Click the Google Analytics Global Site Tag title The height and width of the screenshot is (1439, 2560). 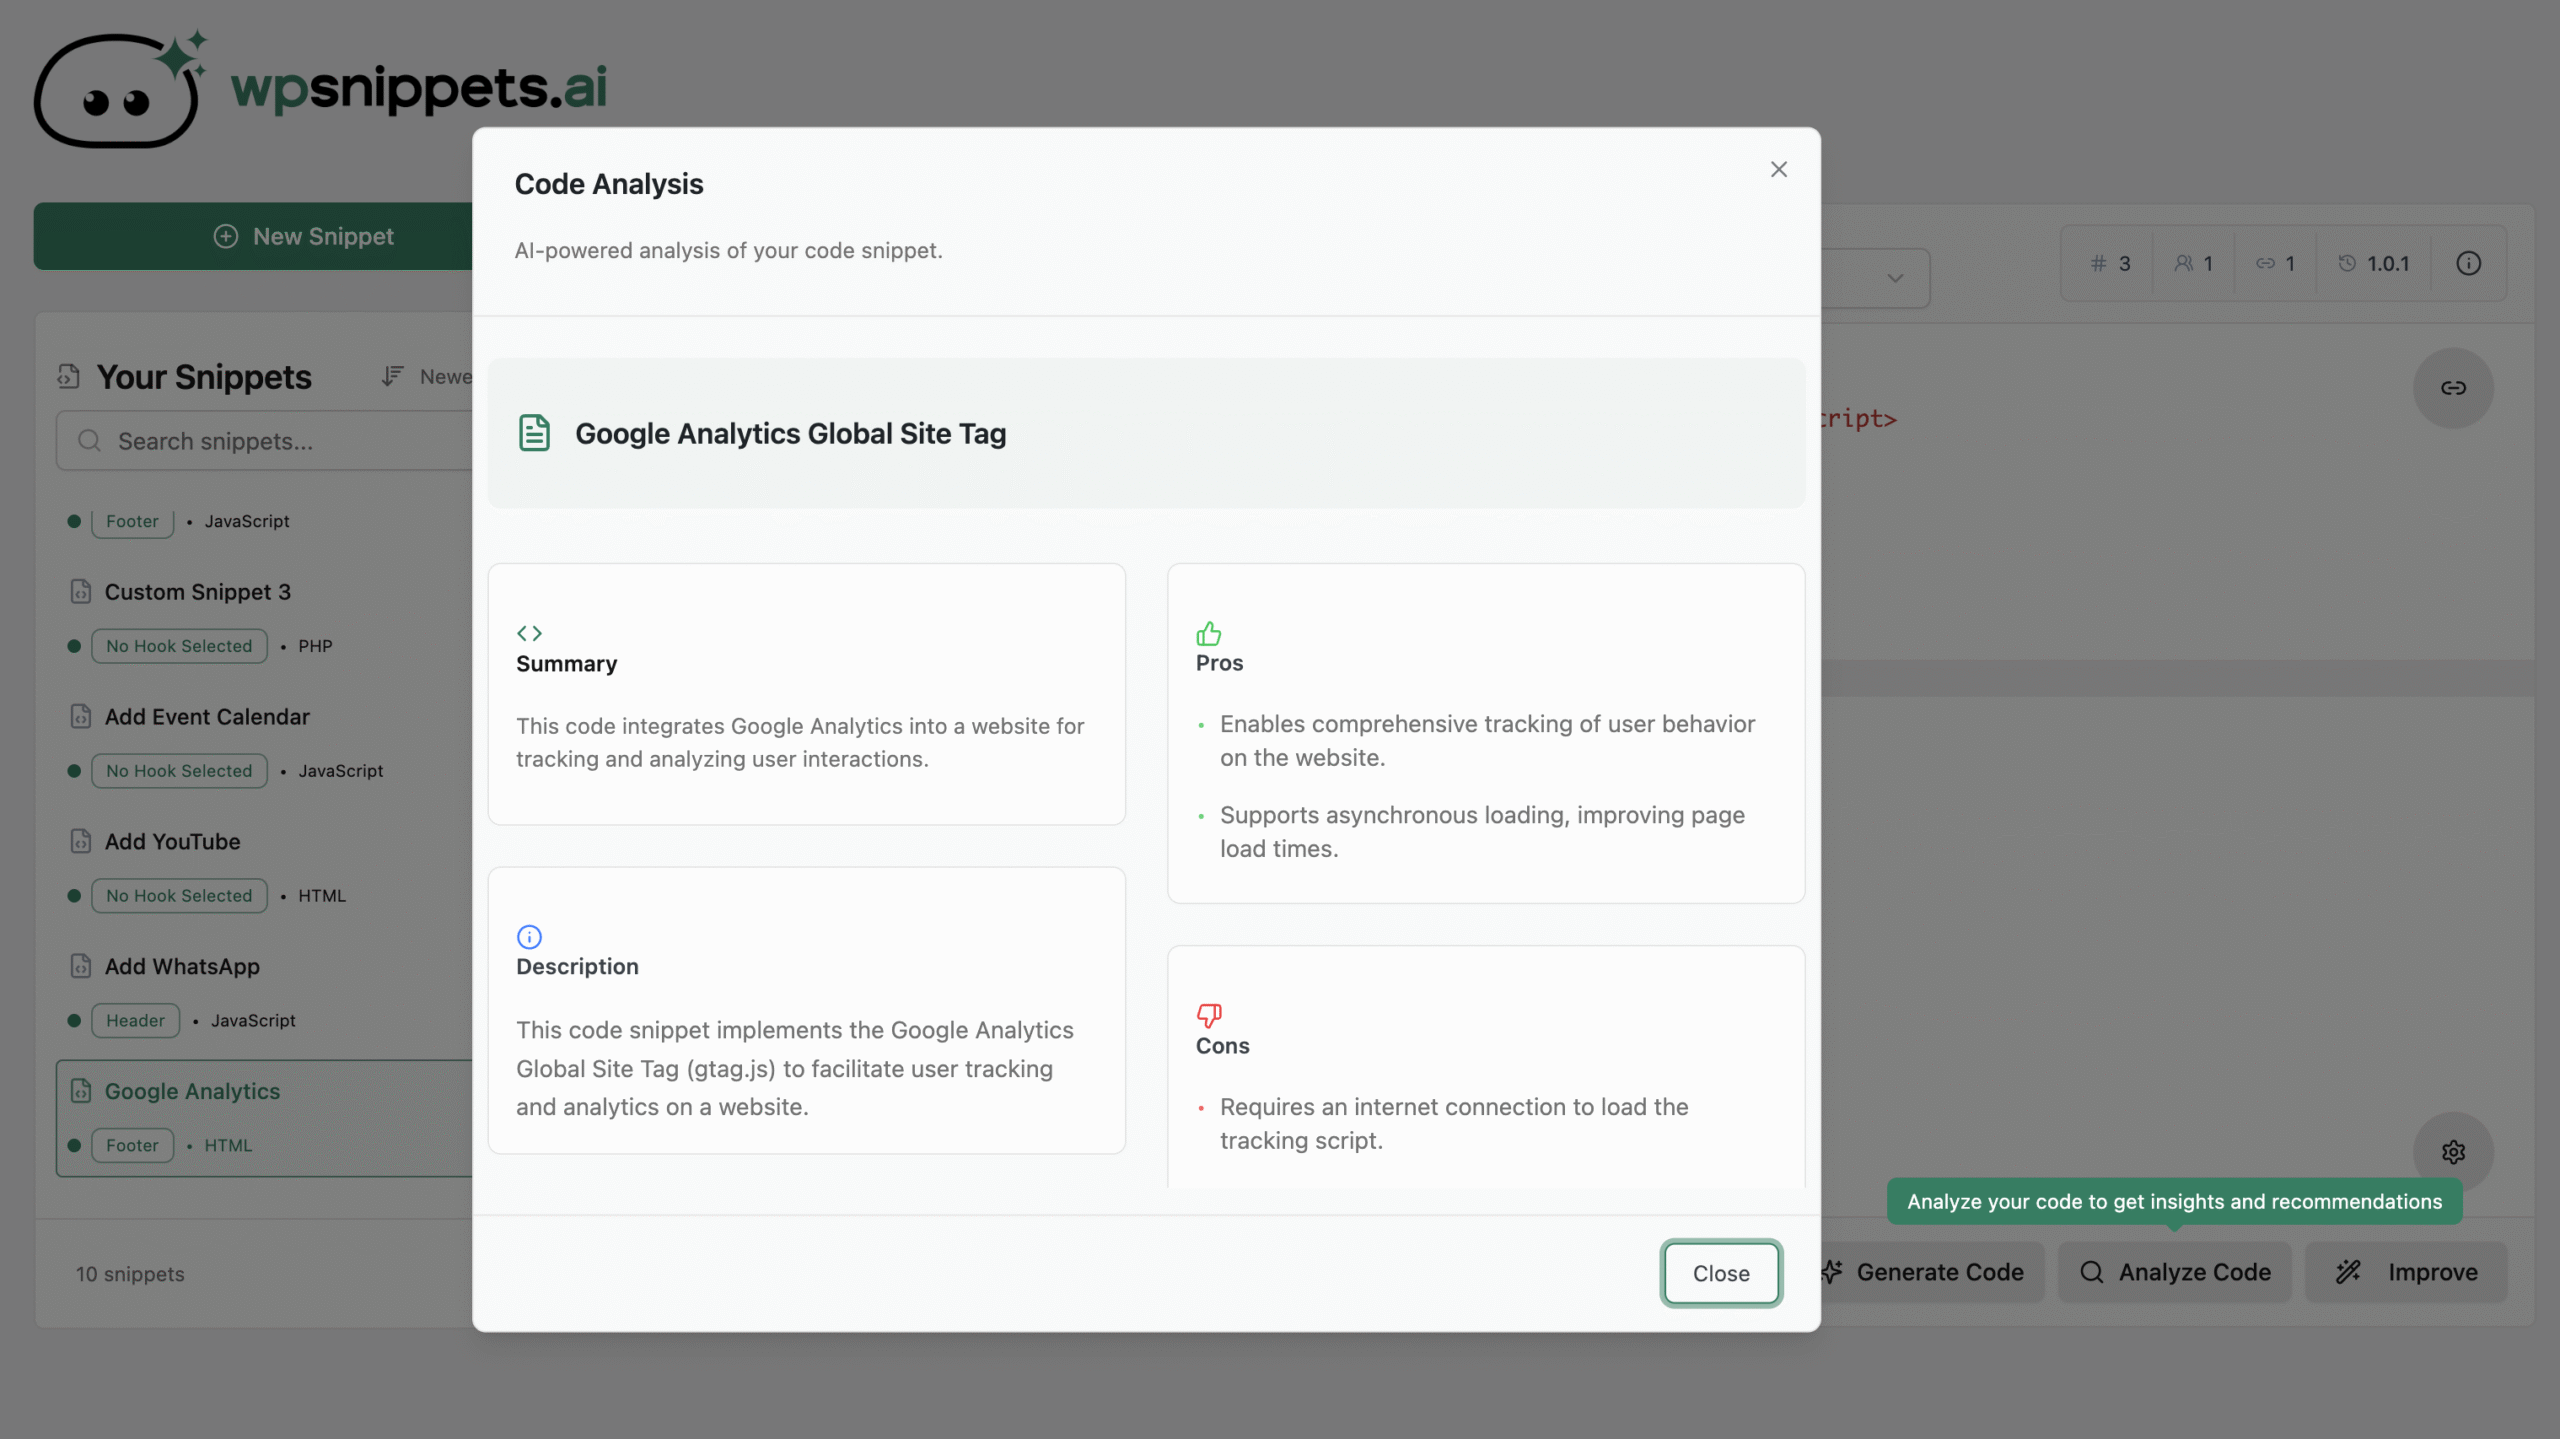(790, 434)
